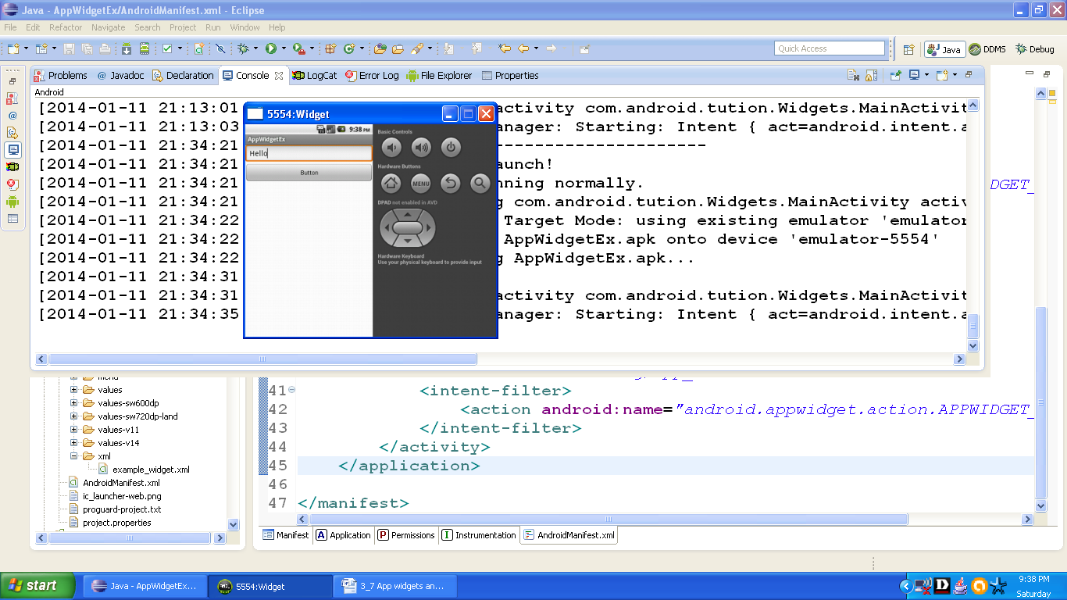Open the Android Virtual Device Manager icon

[x=144, y=49]
